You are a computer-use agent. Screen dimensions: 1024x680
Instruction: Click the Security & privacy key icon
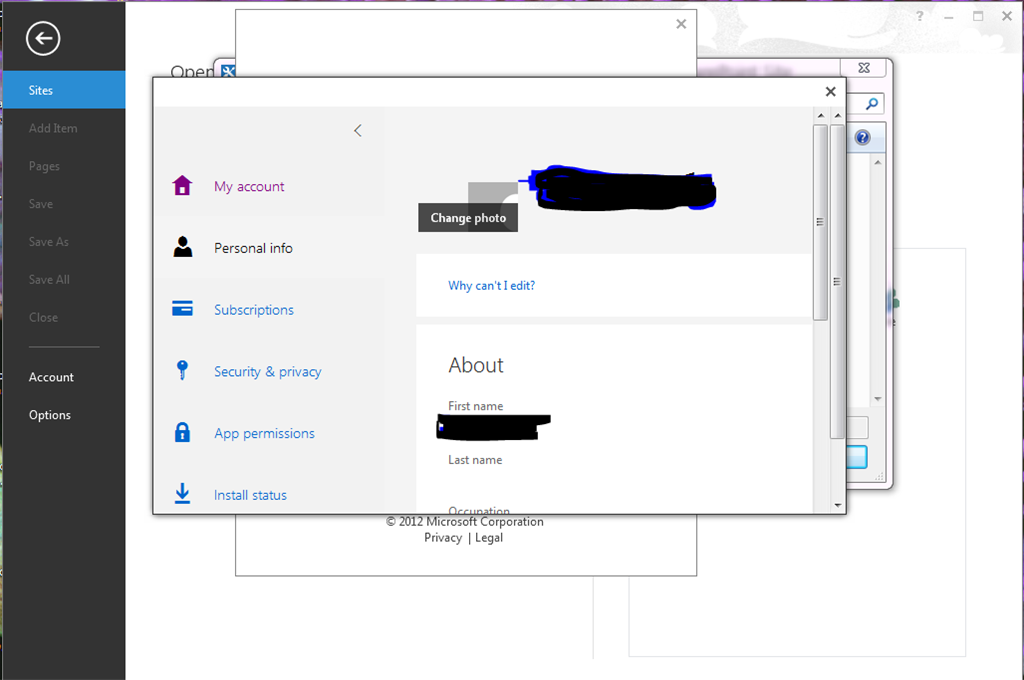(182, 370)
